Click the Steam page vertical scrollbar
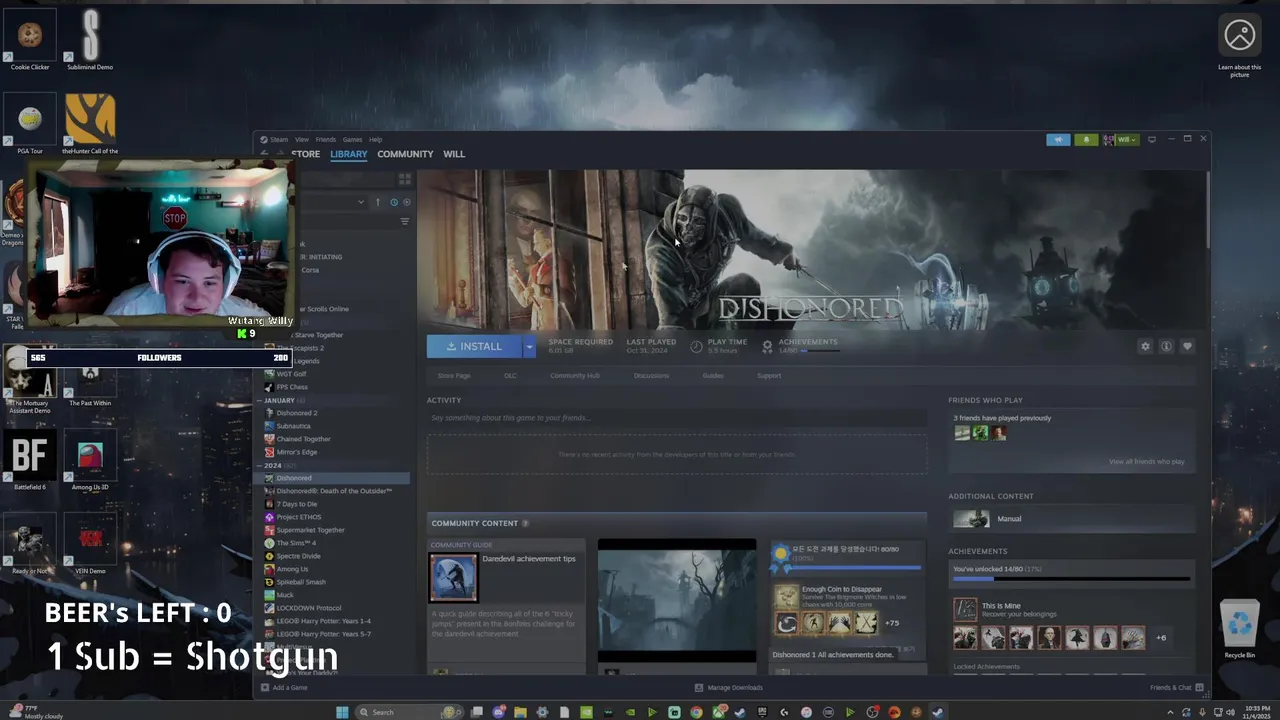1280x720 pixels. 1207,210
